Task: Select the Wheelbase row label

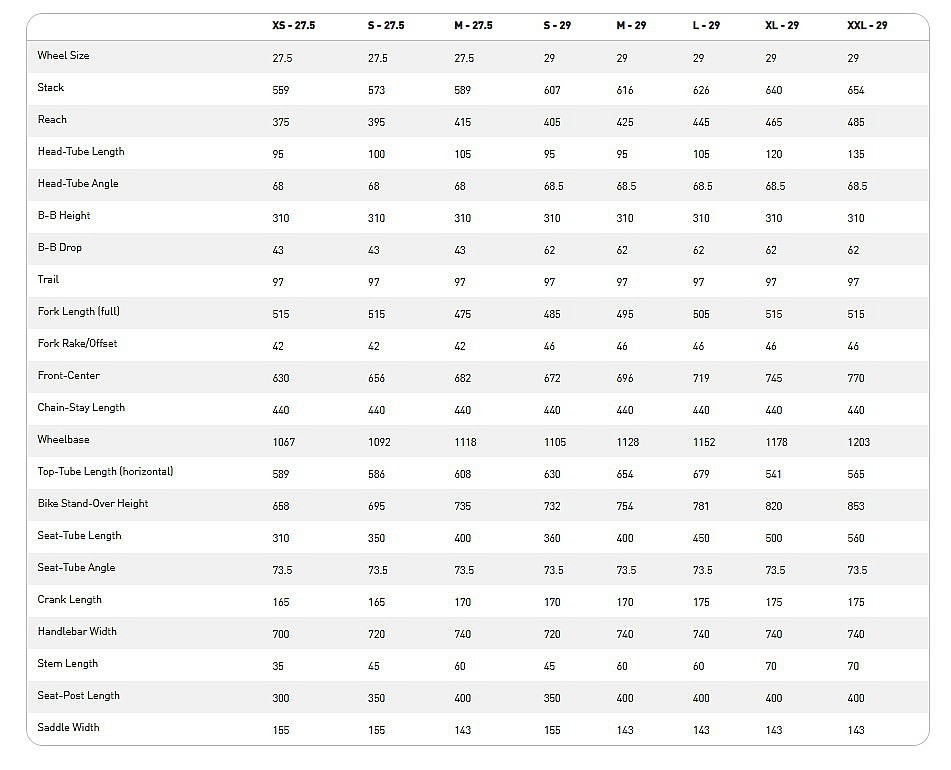Action: [63, 440]
